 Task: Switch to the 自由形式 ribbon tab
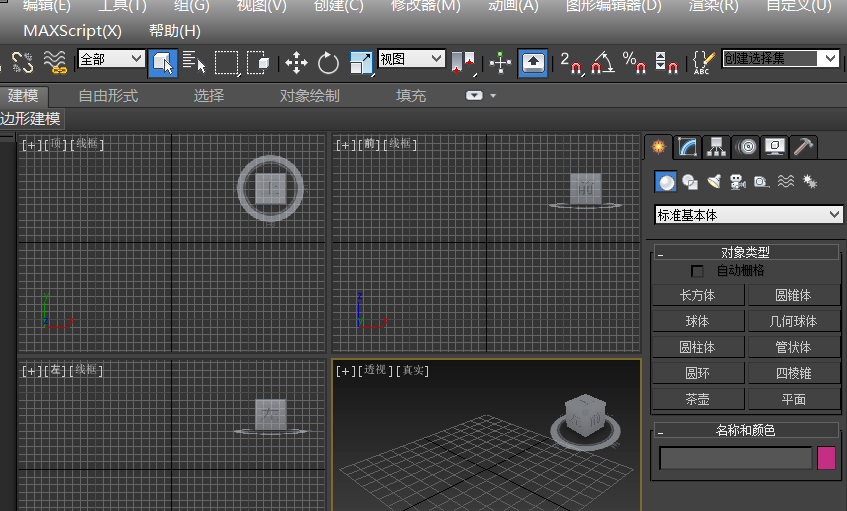coord(108,96)
